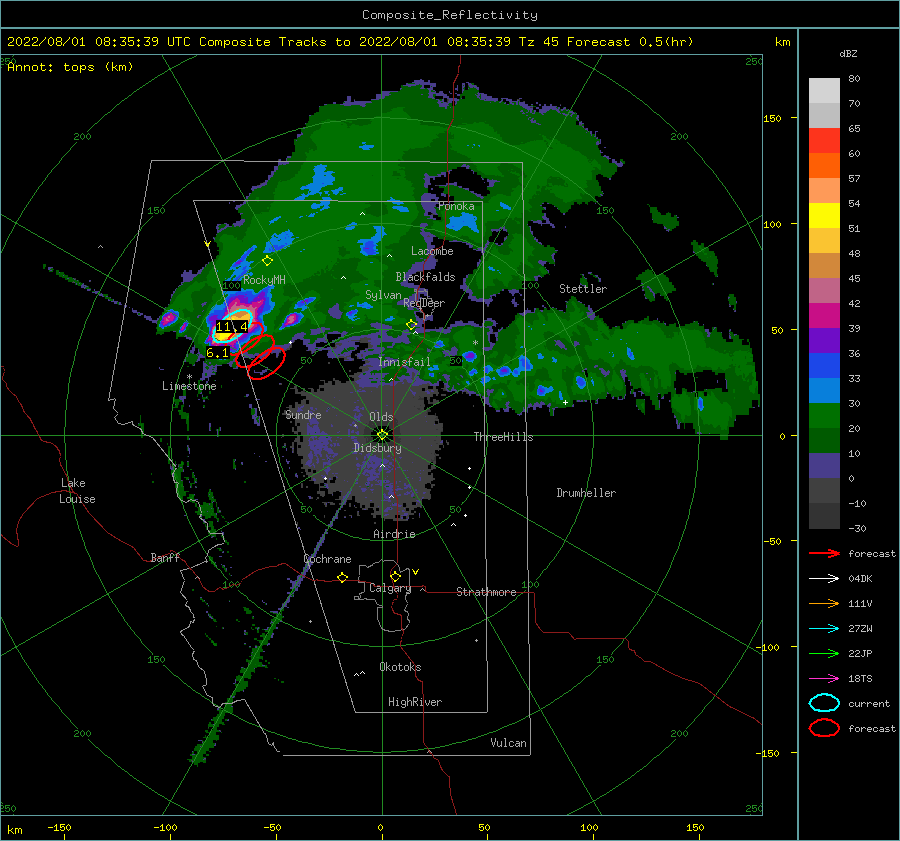
Task: Pick the yellow 54-51 dBZ color band
Action: tap(824, 216)
